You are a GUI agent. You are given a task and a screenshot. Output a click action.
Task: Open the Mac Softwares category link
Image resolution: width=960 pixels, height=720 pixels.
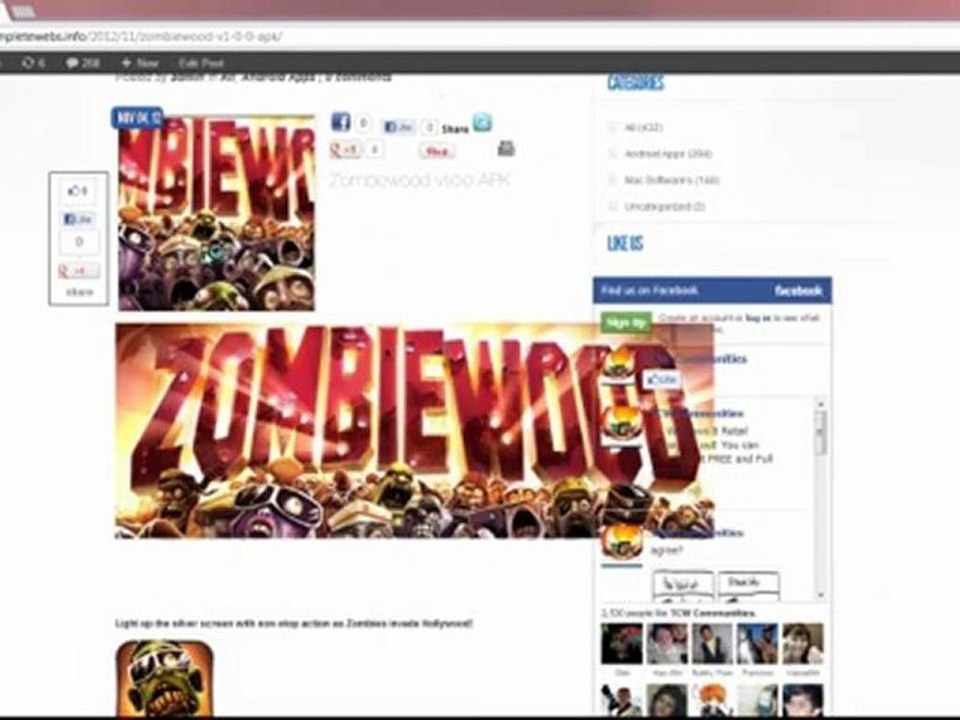tap(672, 180)
